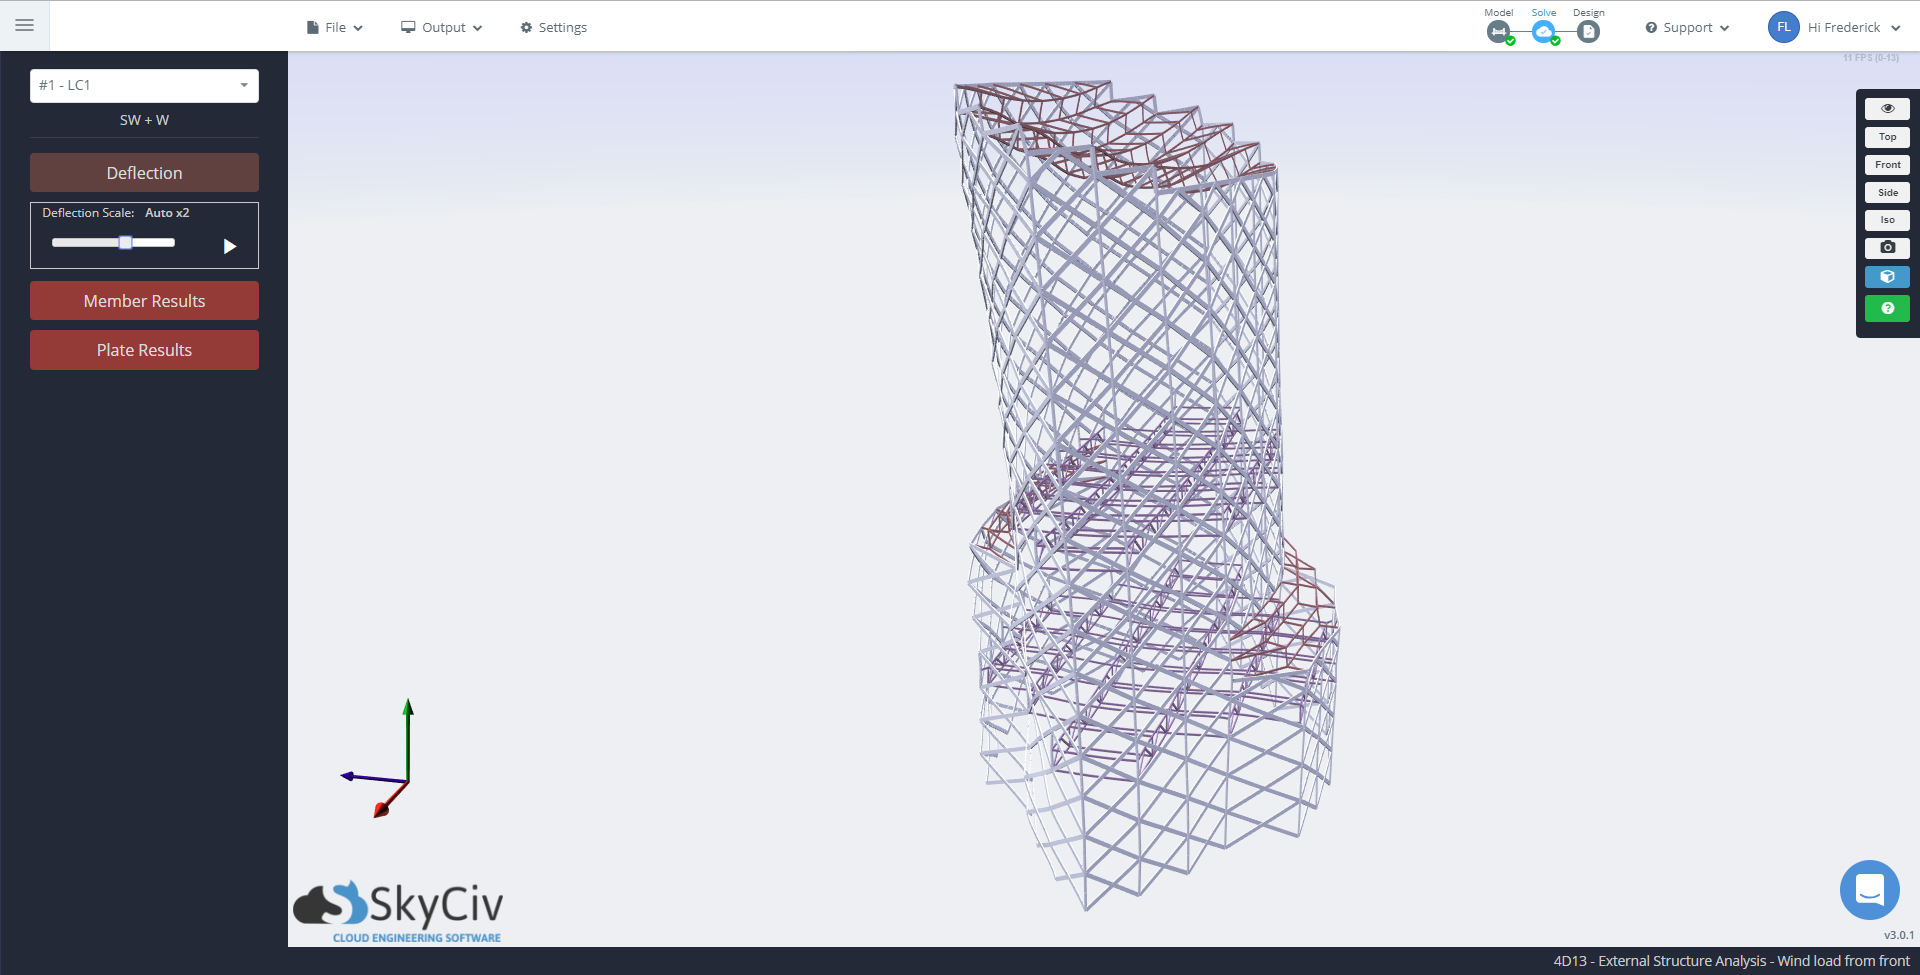Show Plate Results
The width and height of the screenshot is (1920, 975).
point(144,349)
